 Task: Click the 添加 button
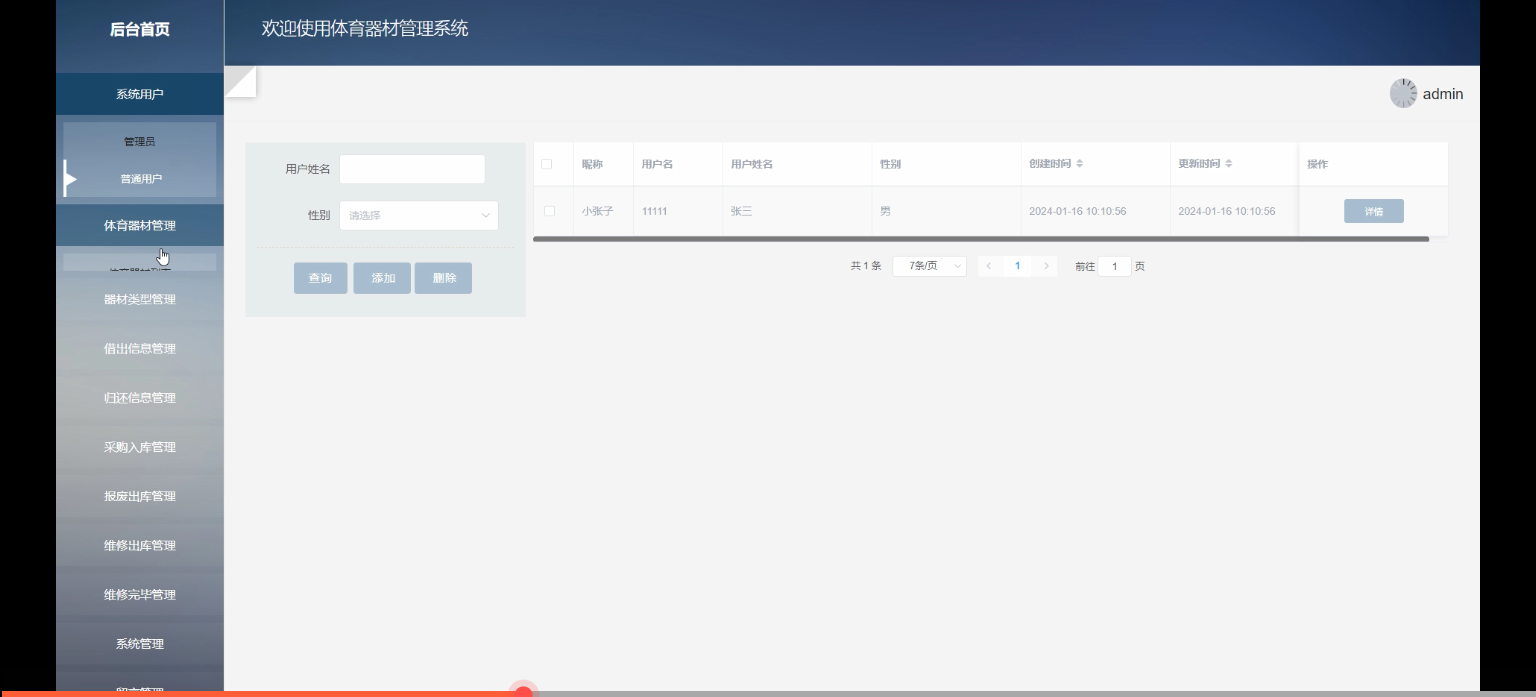coord(383,278)
